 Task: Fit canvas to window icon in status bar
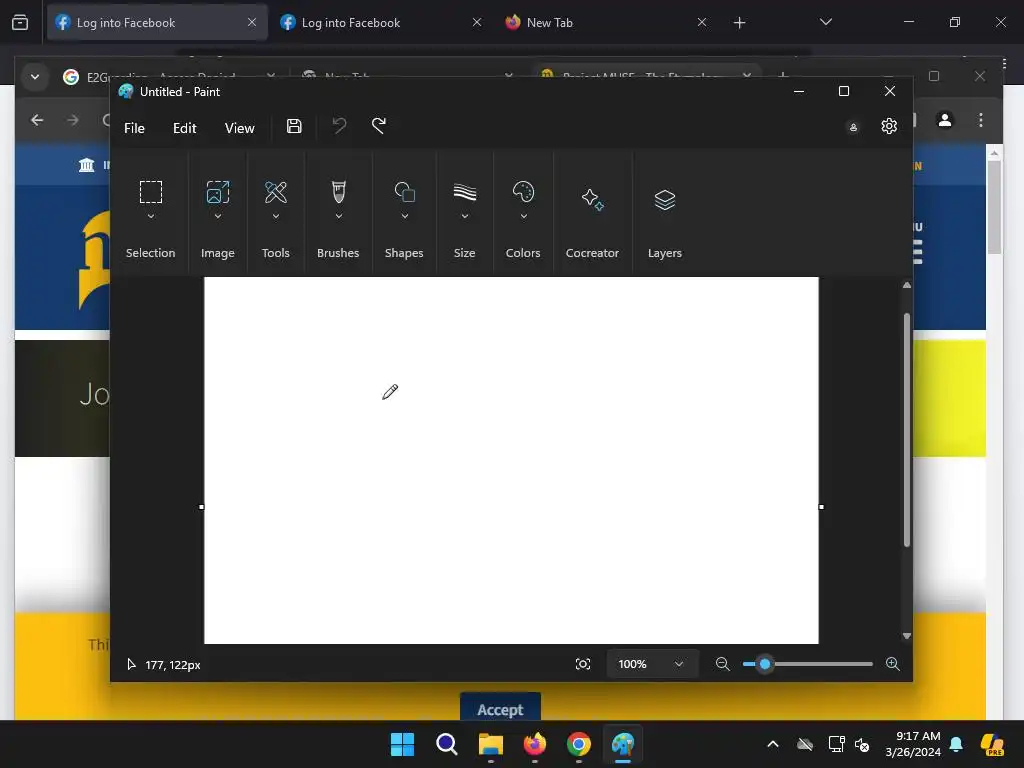click(583, 664)
